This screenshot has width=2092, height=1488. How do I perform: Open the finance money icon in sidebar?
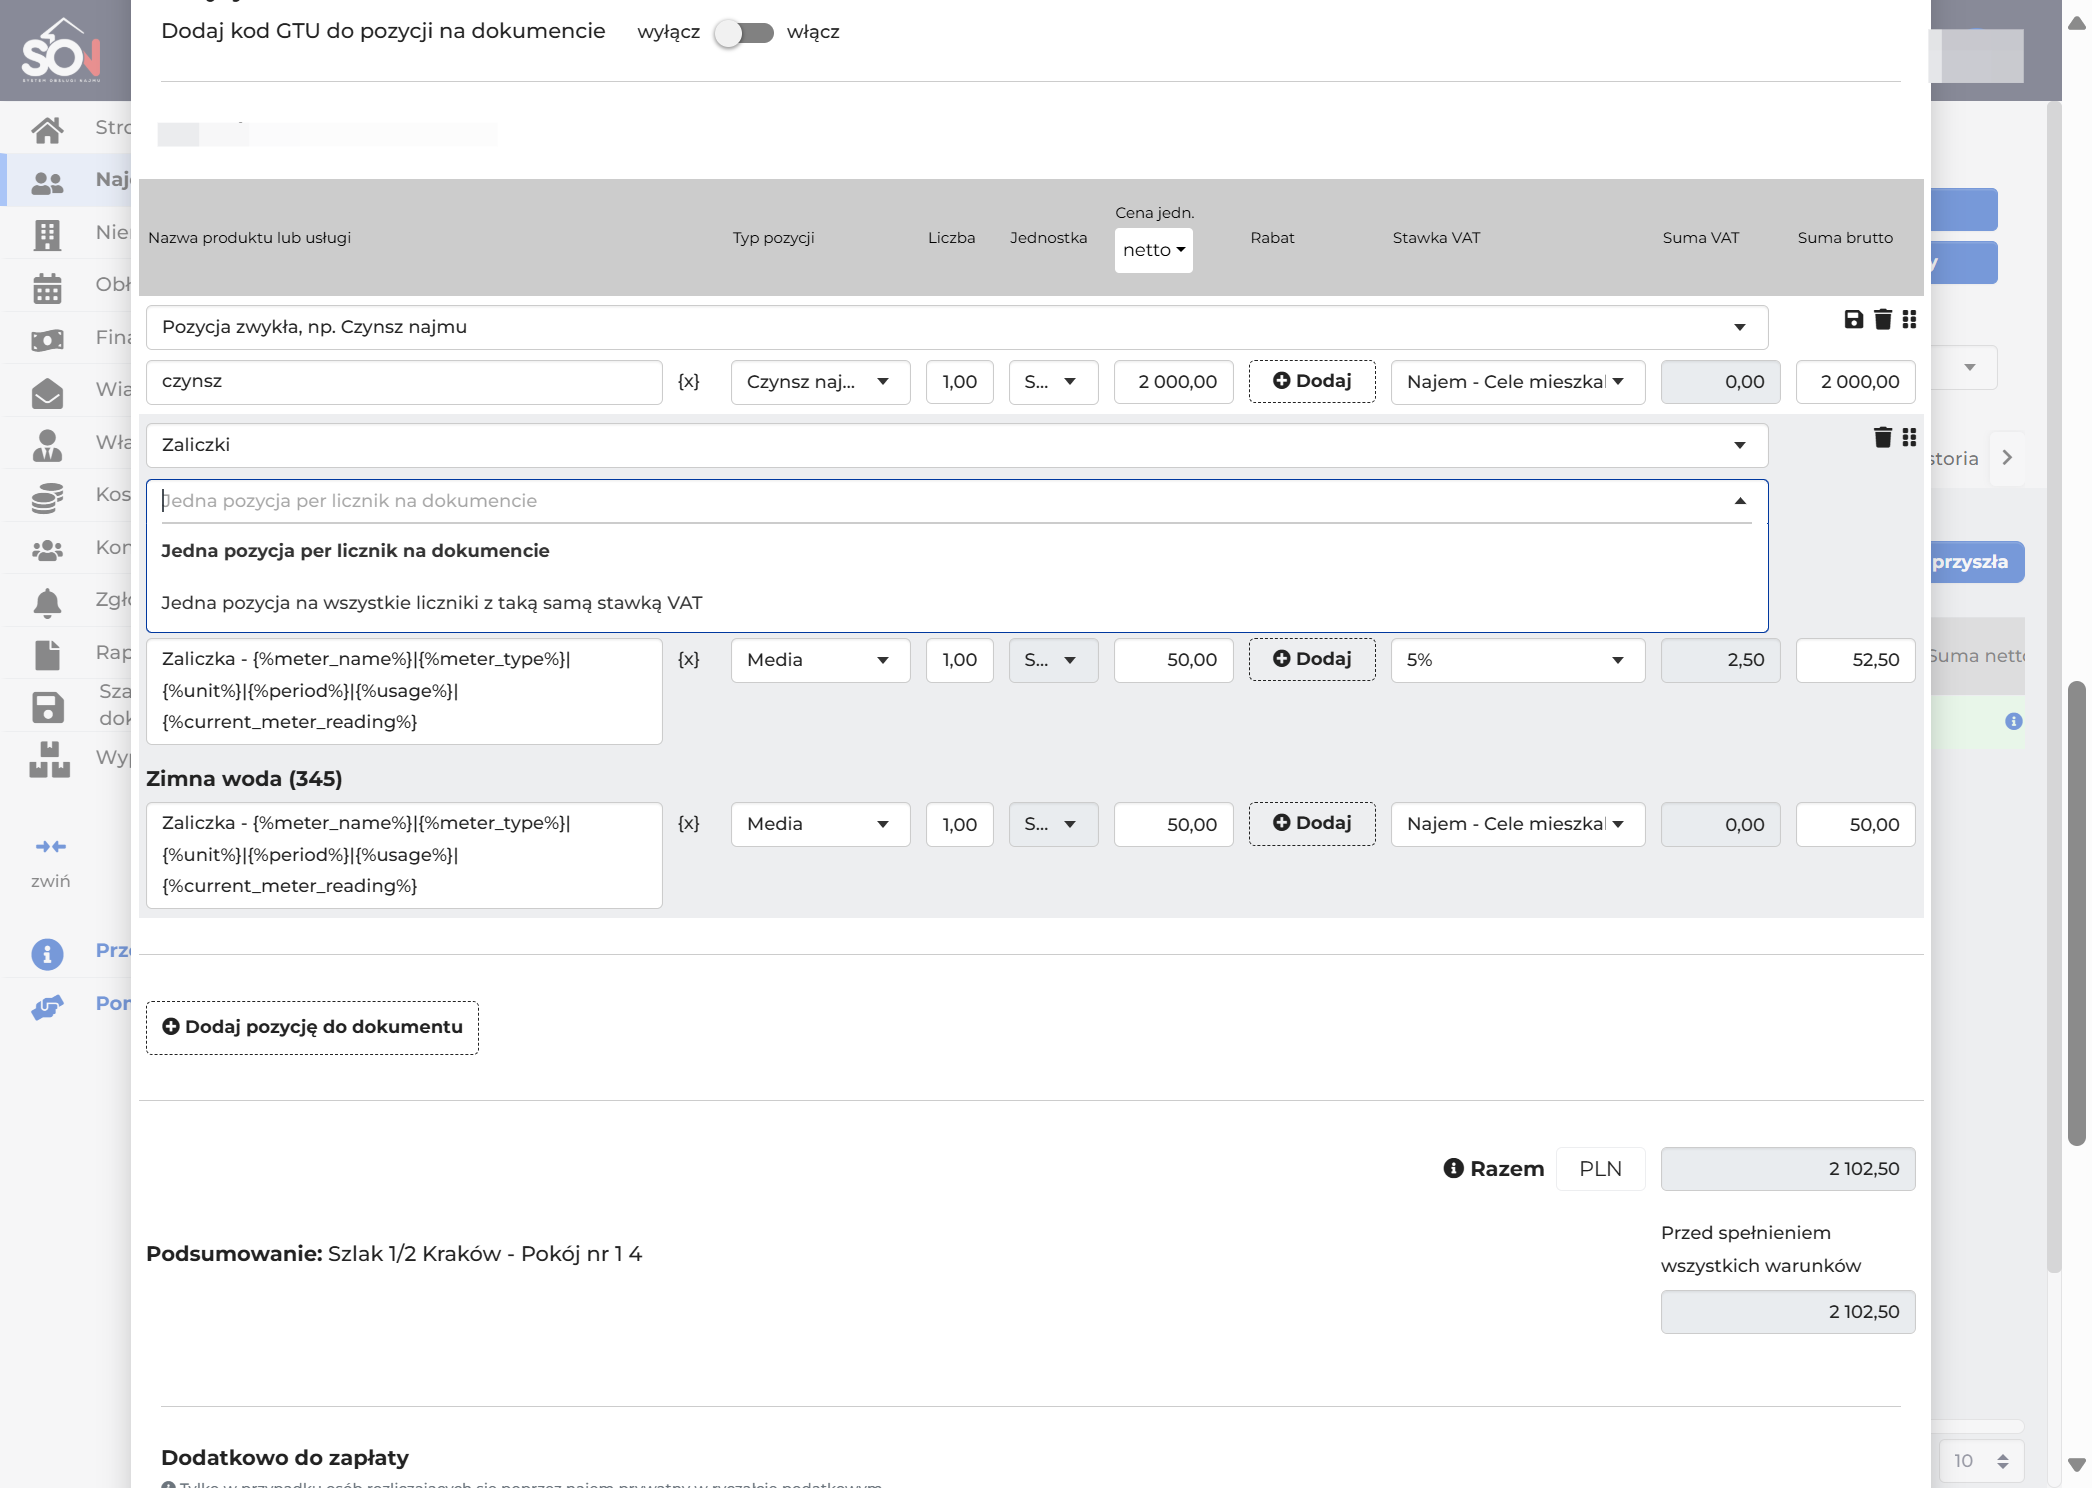point(47,340)
